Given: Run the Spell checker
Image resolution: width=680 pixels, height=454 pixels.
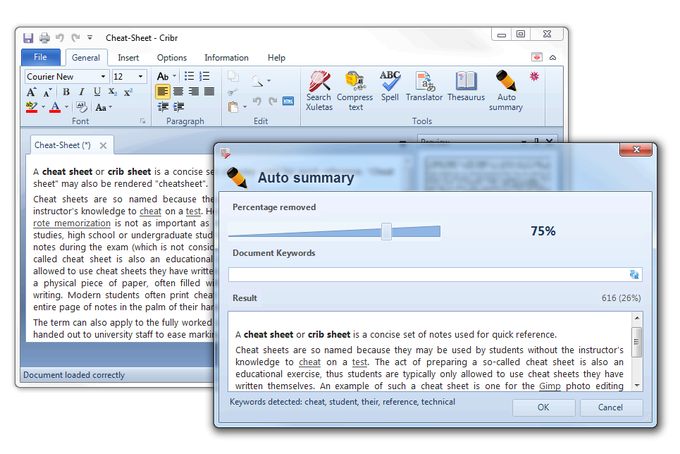Looking at the screenshot, I should (389, 86).
